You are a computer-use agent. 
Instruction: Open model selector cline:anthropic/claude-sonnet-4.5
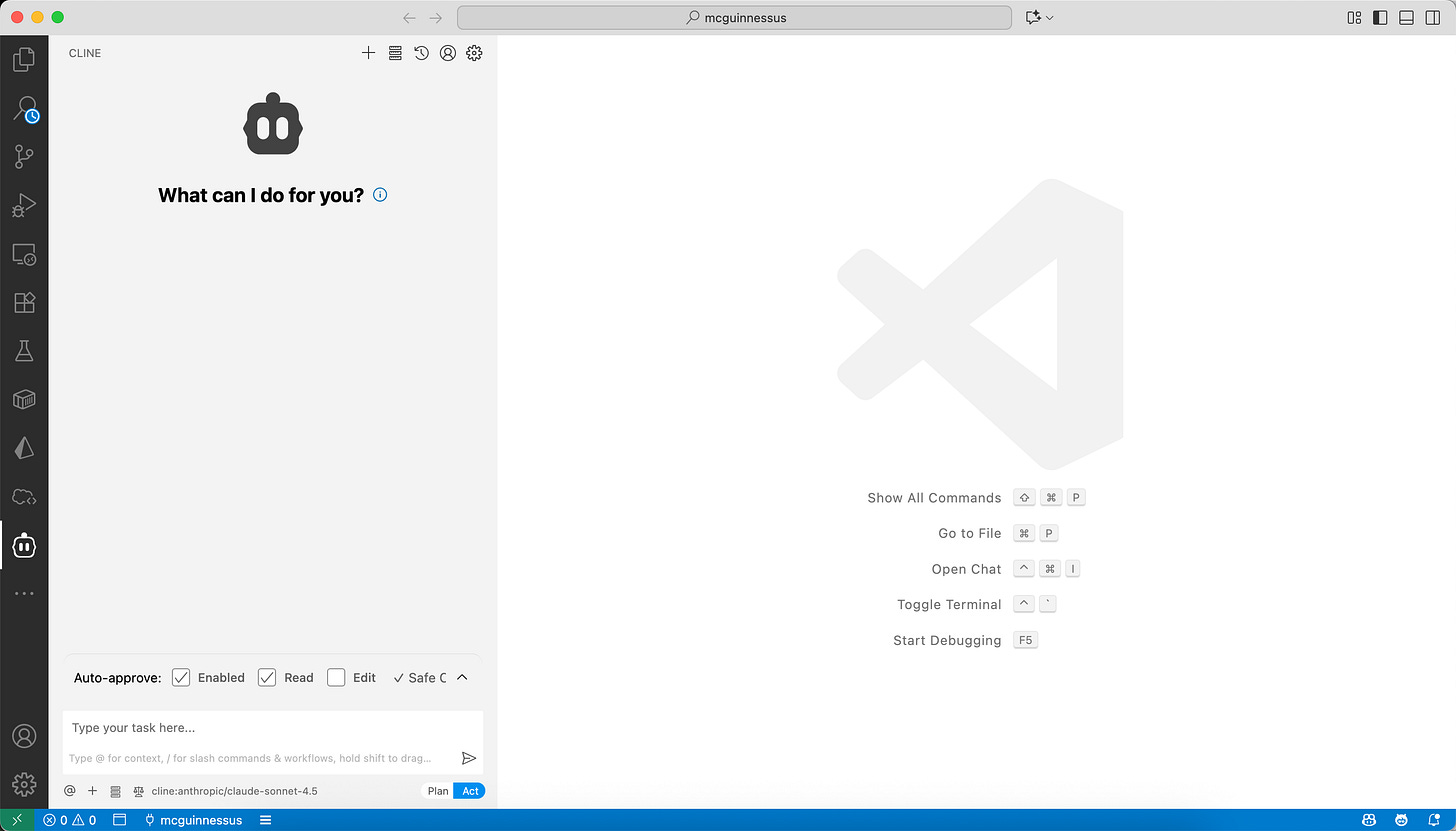coord(234,791)
